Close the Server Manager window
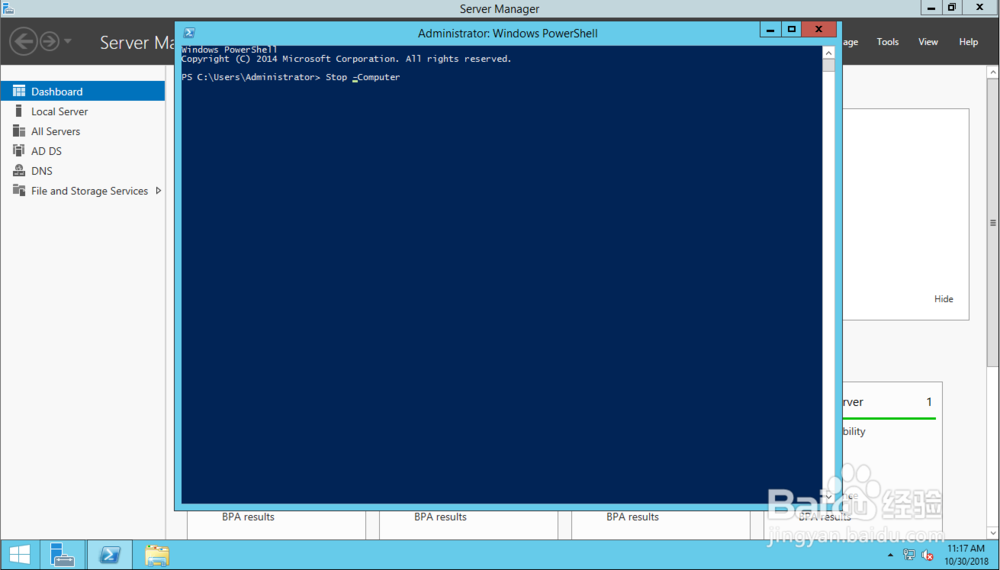 (980, 8)
